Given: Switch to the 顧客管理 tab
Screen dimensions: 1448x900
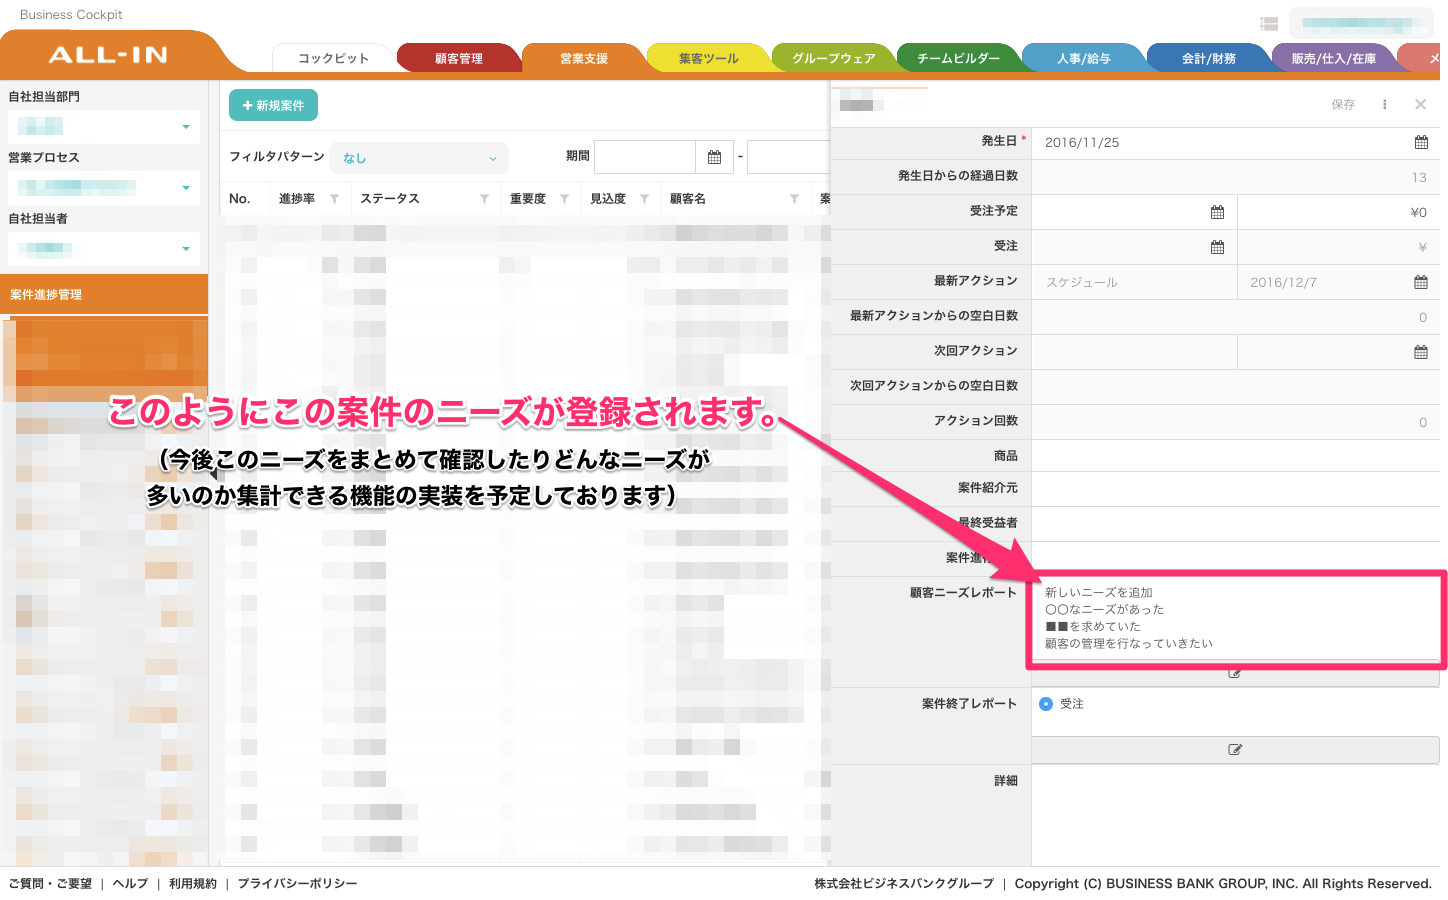Looking at the screenshot, I should point(459,58).
